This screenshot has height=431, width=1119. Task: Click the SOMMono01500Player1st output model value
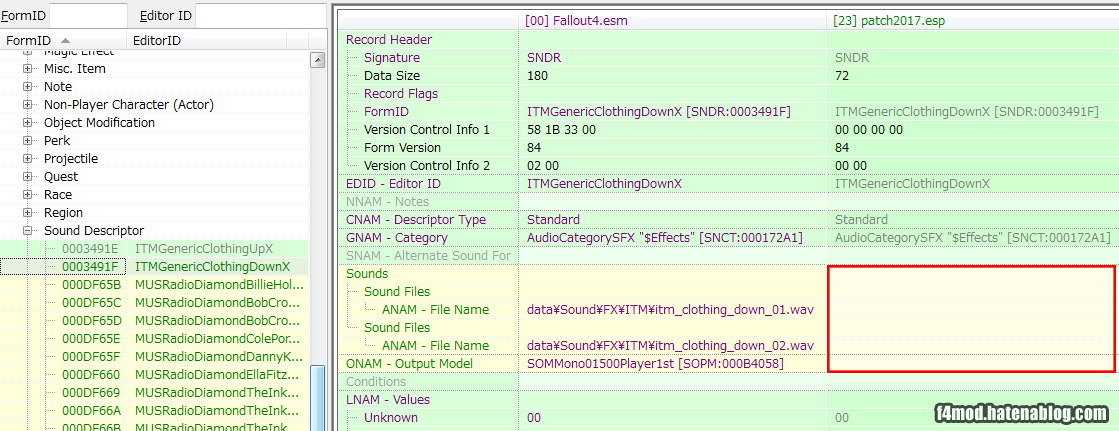[x=655, y=364]
